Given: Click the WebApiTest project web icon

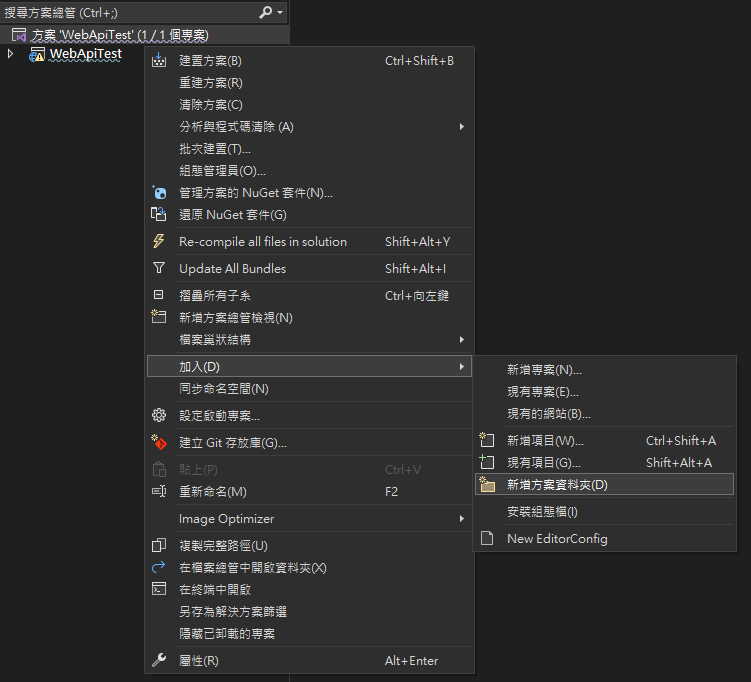Looking at the screenshot, I should 36,54.
